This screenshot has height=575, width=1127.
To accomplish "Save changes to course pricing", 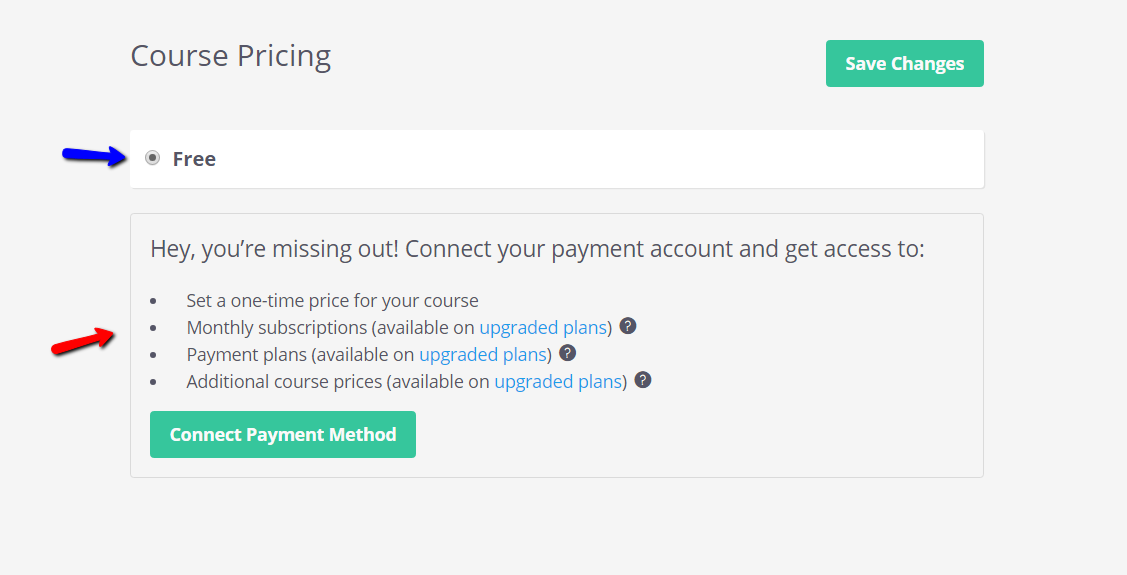I will (904, 63).
